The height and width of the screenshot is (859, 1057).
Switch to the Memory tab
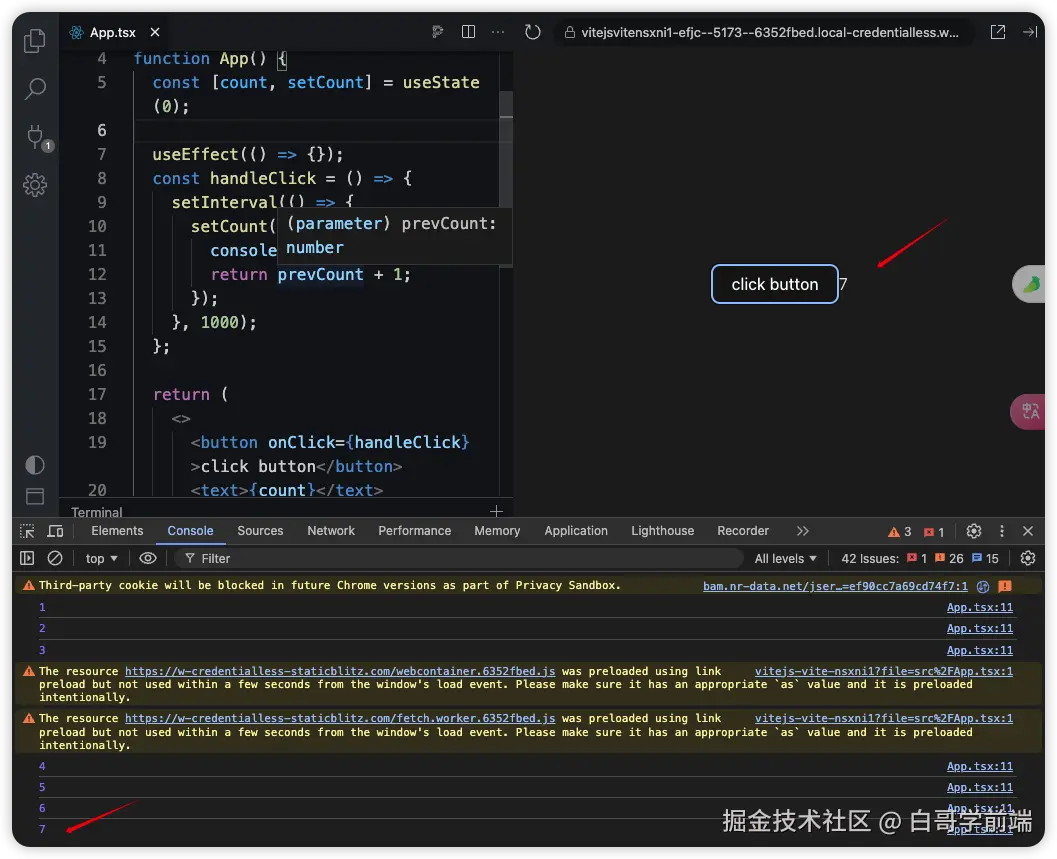pyautogui.click(x=497, y=531)
